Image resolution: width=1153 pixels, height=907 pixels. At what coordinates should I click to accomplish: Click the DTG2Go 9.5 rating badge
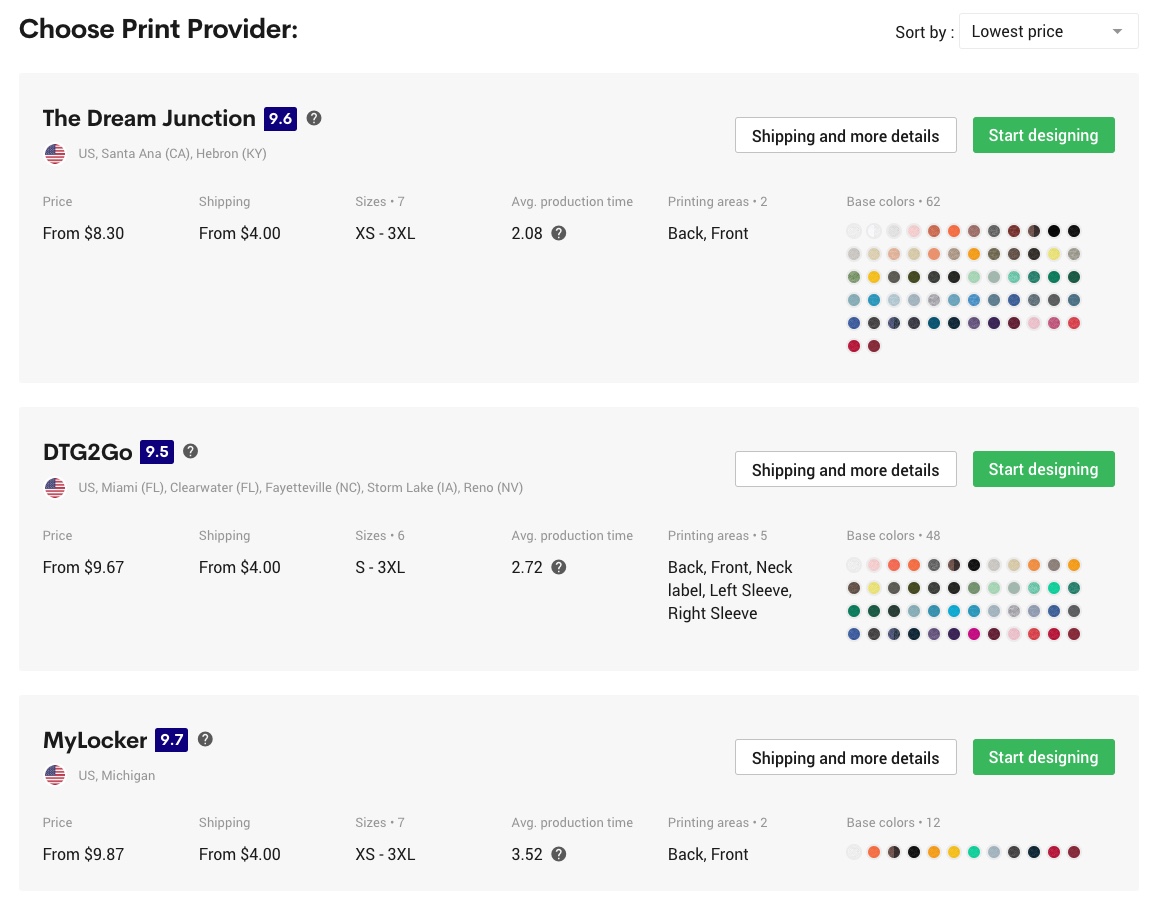tap(157, 452)
